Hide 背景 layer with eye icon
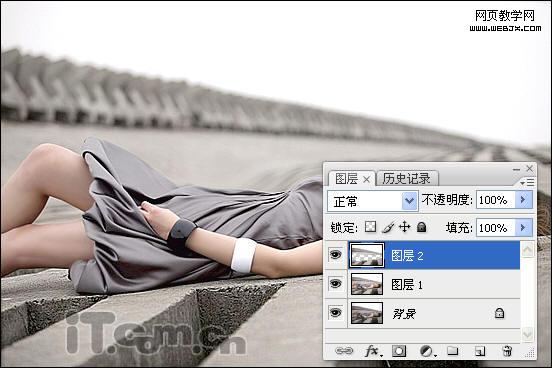This screenshot has height=368, width=552. click(335, 312)
